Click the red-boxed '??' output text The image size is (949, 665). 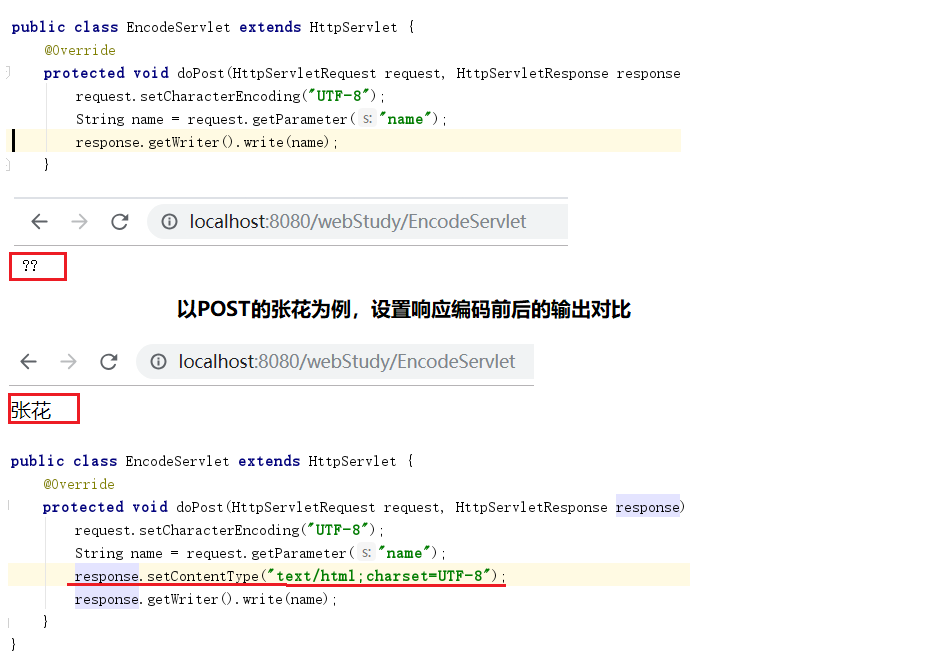click(x=29, y=266)
